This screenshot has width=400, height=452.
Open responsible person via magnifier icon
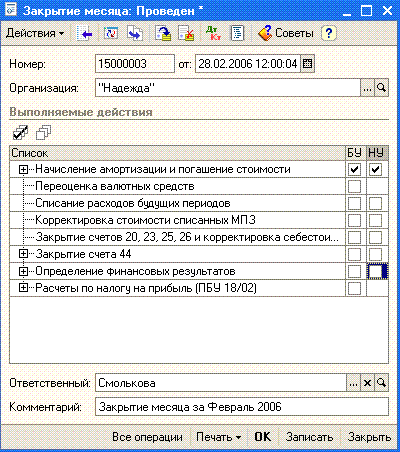(x=381, y=383)
